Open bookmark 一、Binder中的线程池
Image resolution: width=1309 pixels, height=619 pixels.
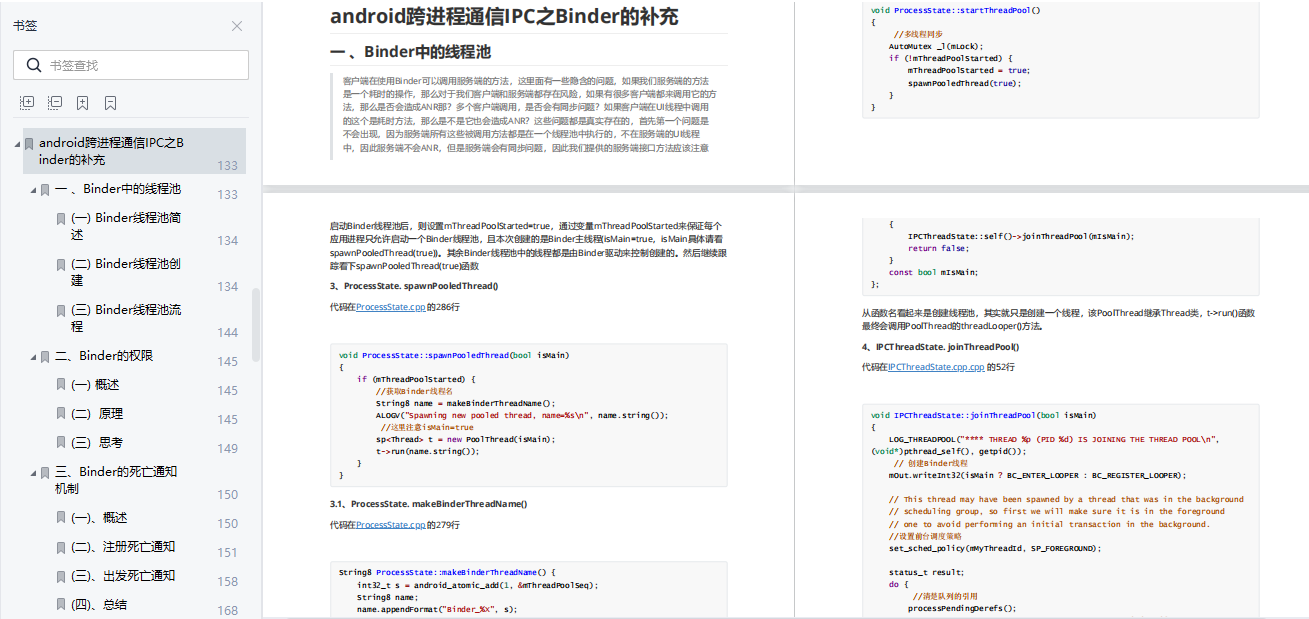point(118,188)
